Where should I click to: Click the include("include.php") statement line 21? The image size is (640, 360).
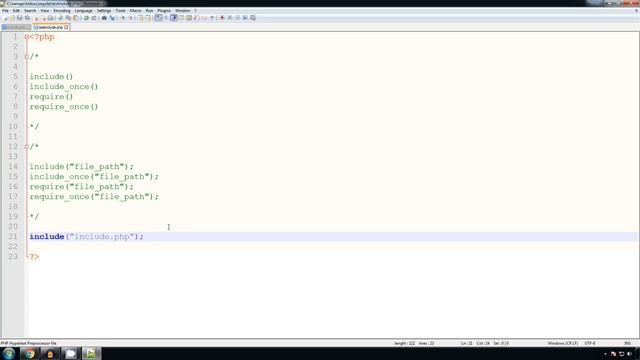[87, 237]
